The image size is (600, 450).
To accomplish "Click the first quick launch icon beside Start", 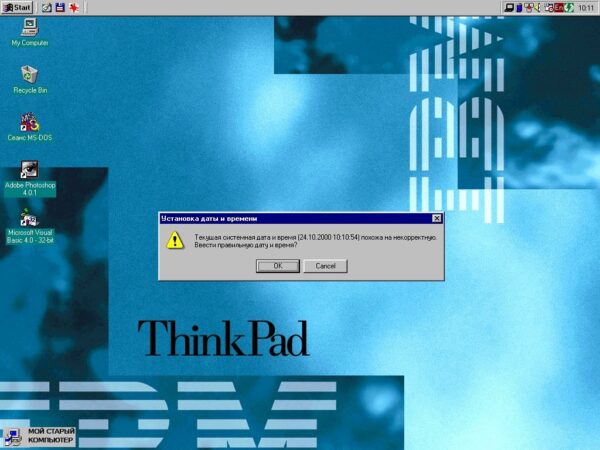I will pyautogui.click(x=46, y=7).
